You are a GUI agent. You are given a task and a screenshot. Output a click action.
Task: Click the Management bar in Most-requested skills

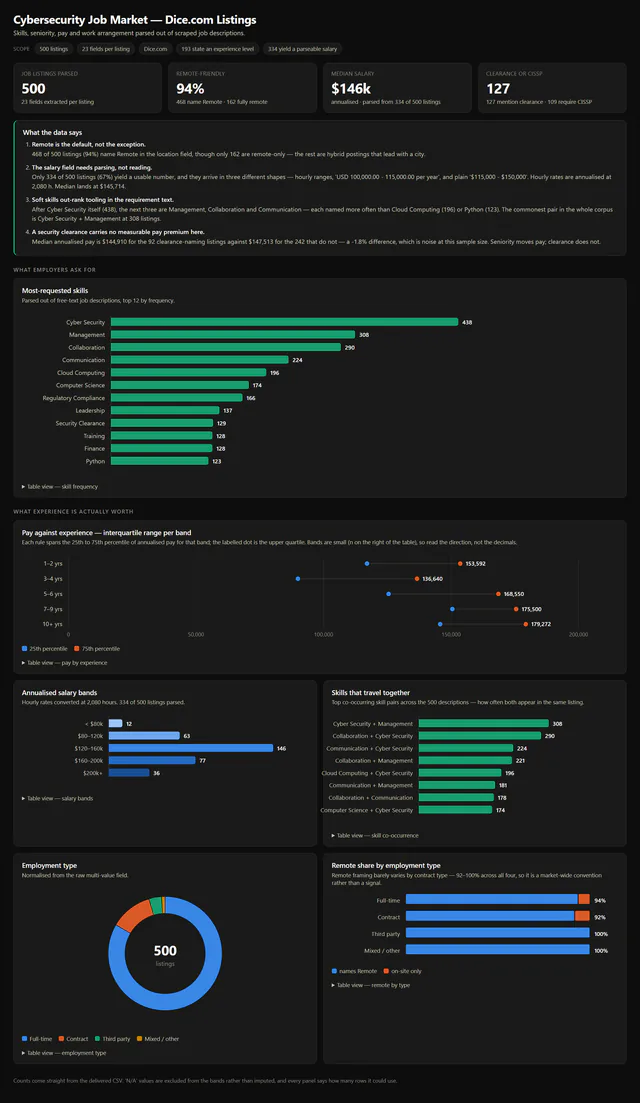(x=233, y=335)
